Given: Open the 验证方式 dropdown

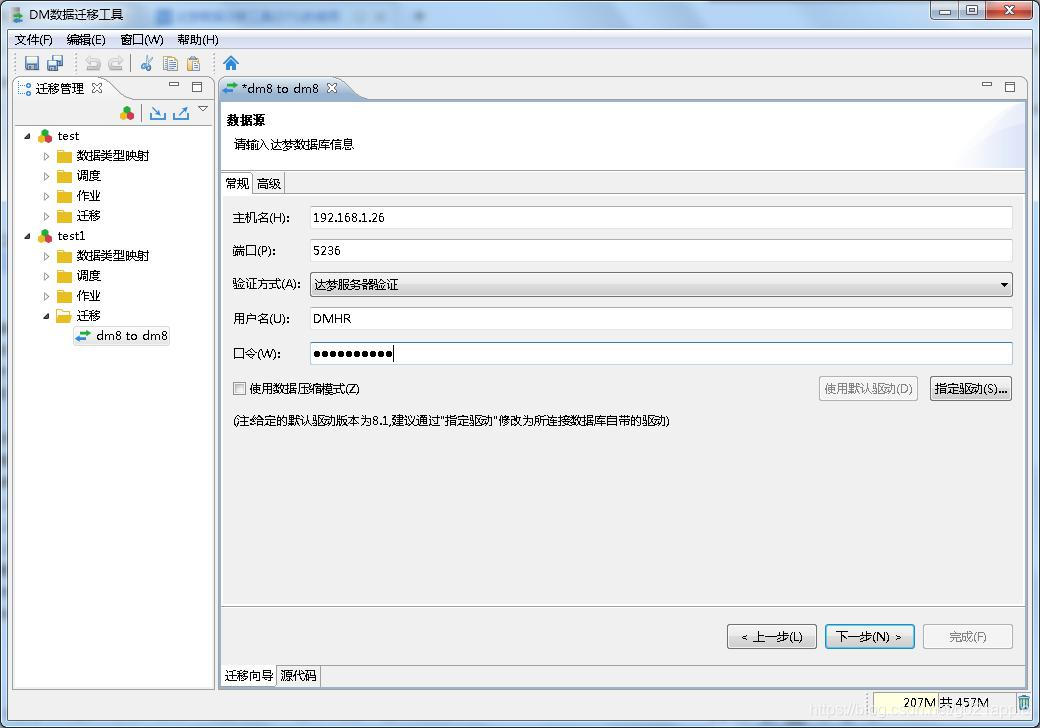Looking at the screenshot, I should (x=661, y=284).
